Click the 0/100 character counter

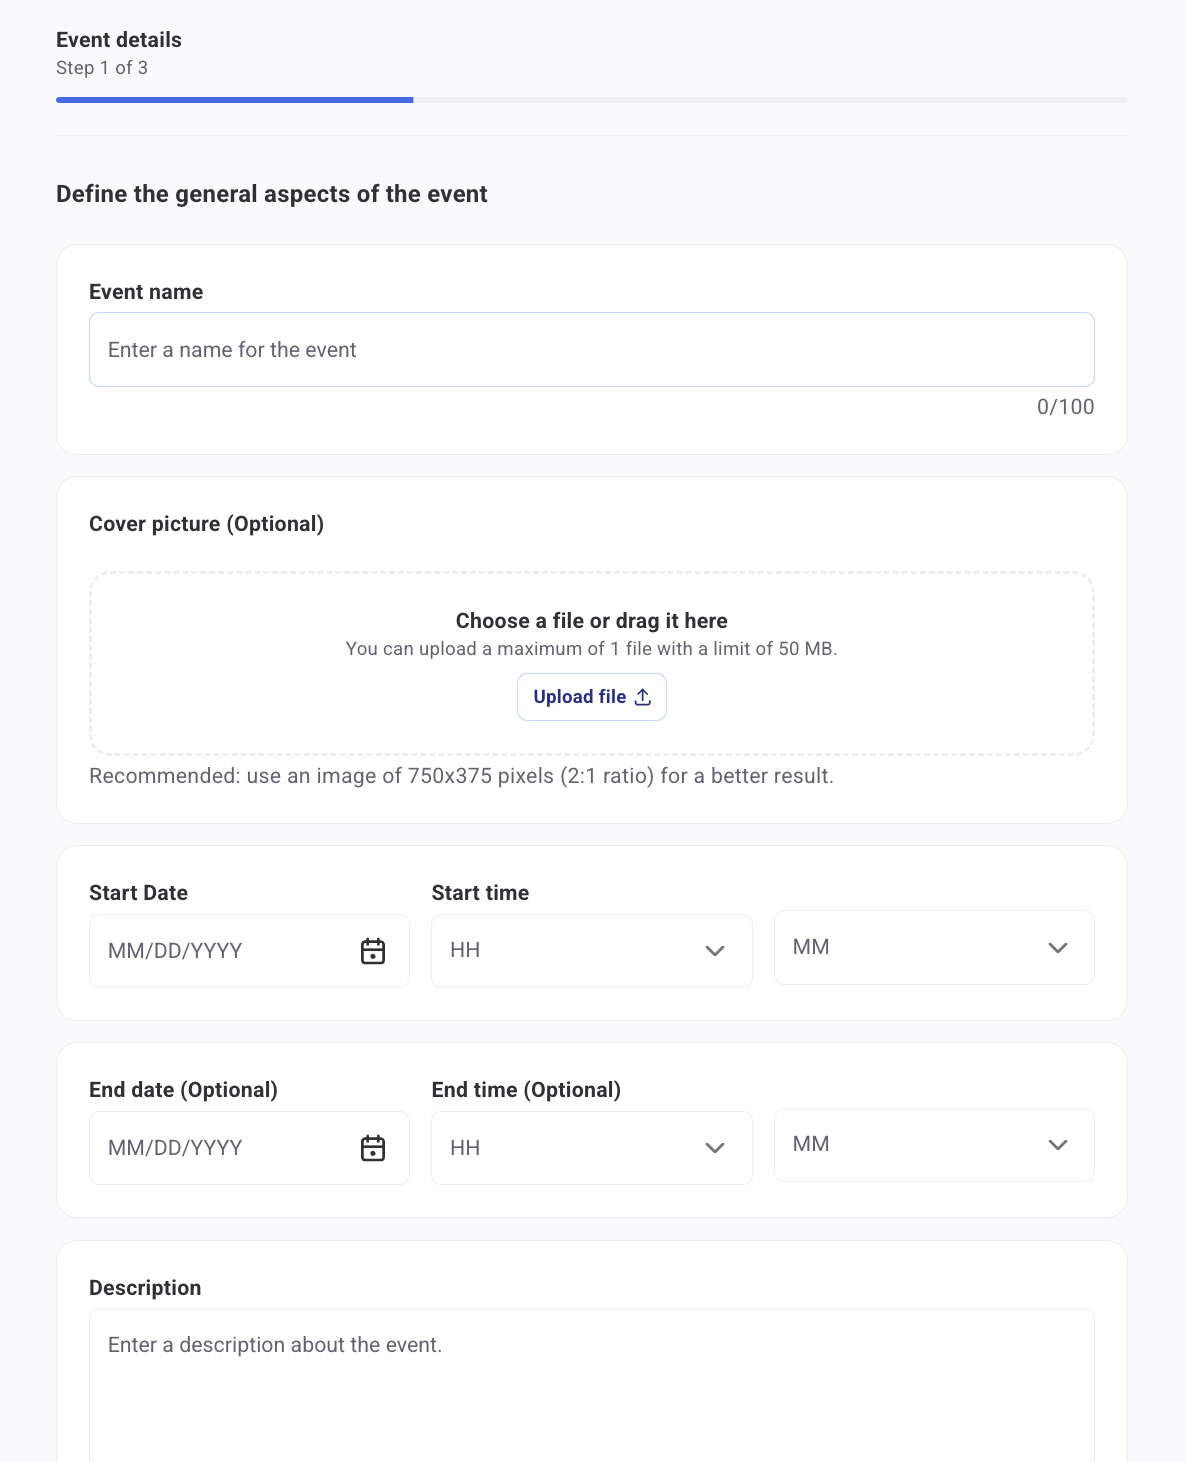point(1065,407)
